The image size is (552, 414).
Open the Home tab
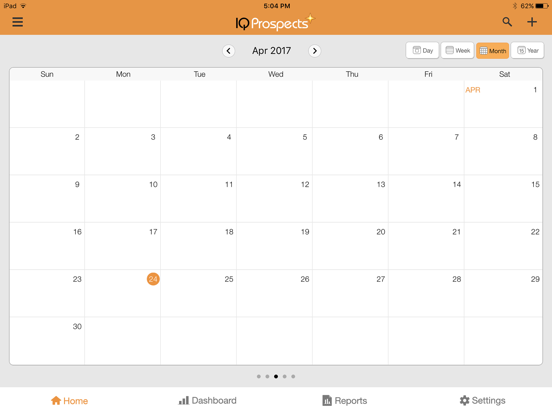[69, 401]
